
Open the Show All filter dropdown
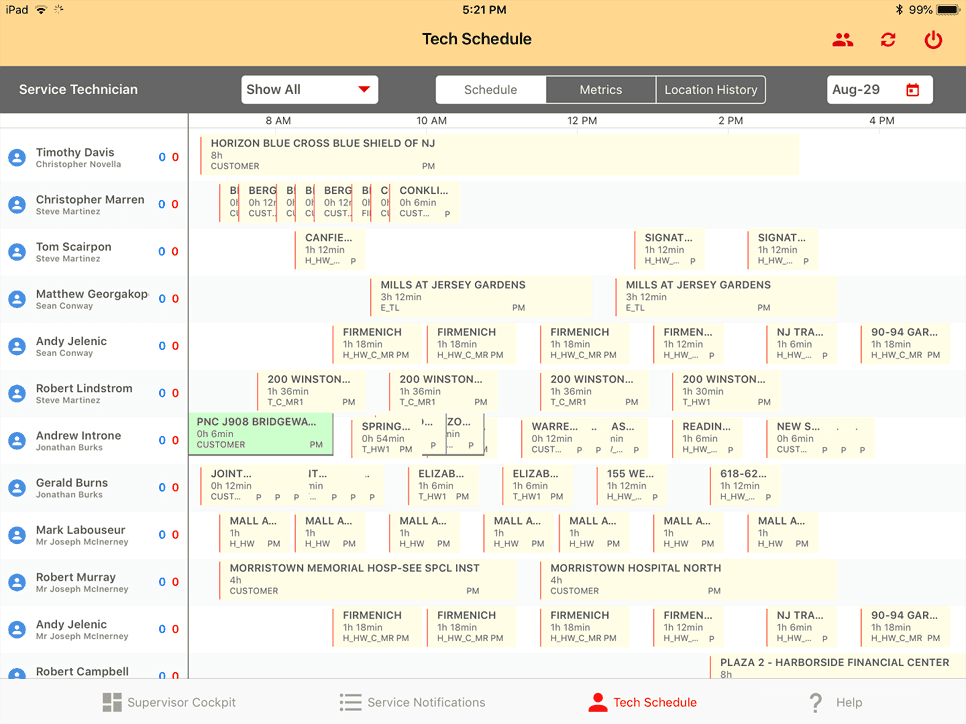(309, 90)
